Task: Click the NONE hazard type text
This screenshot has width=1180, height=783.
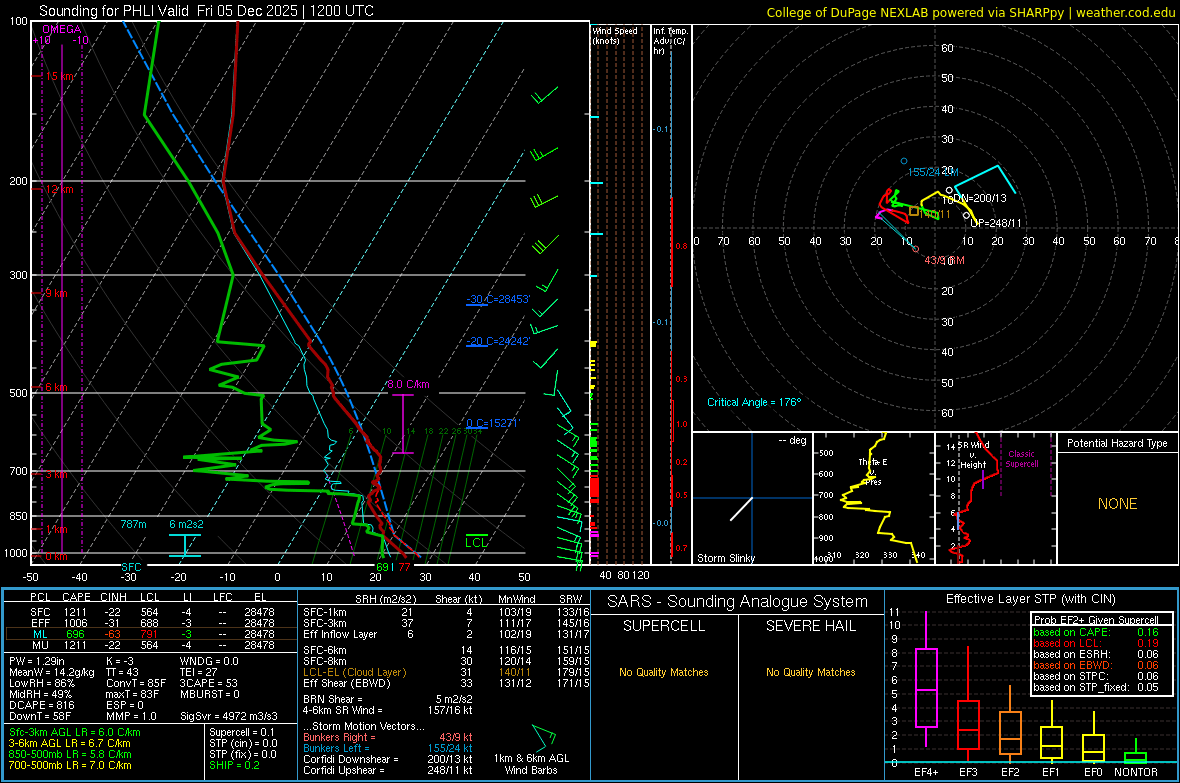Action: [1117, 504]
